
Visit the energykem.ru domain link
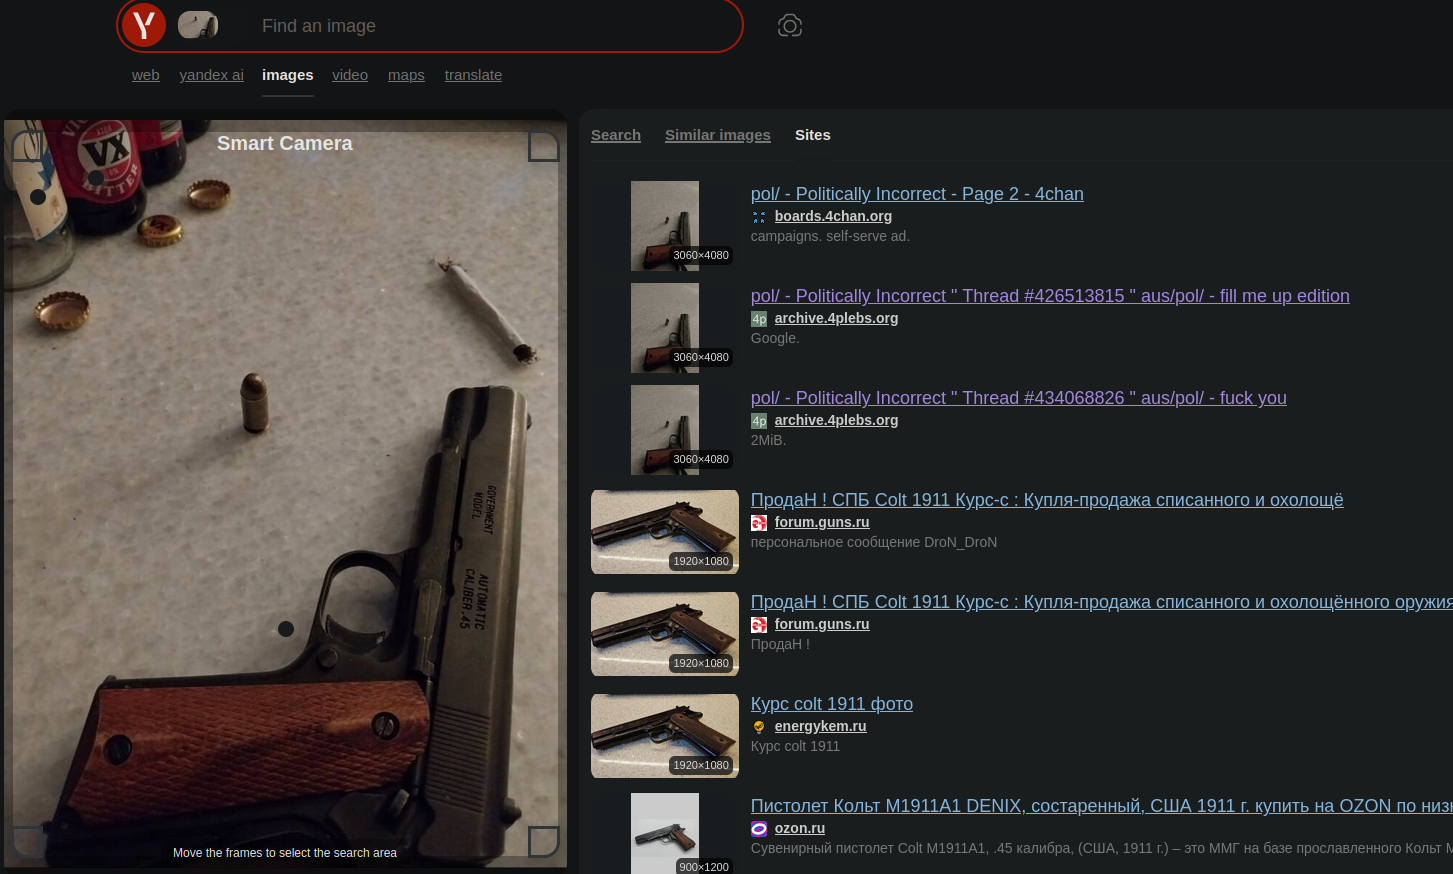[820, 726]
